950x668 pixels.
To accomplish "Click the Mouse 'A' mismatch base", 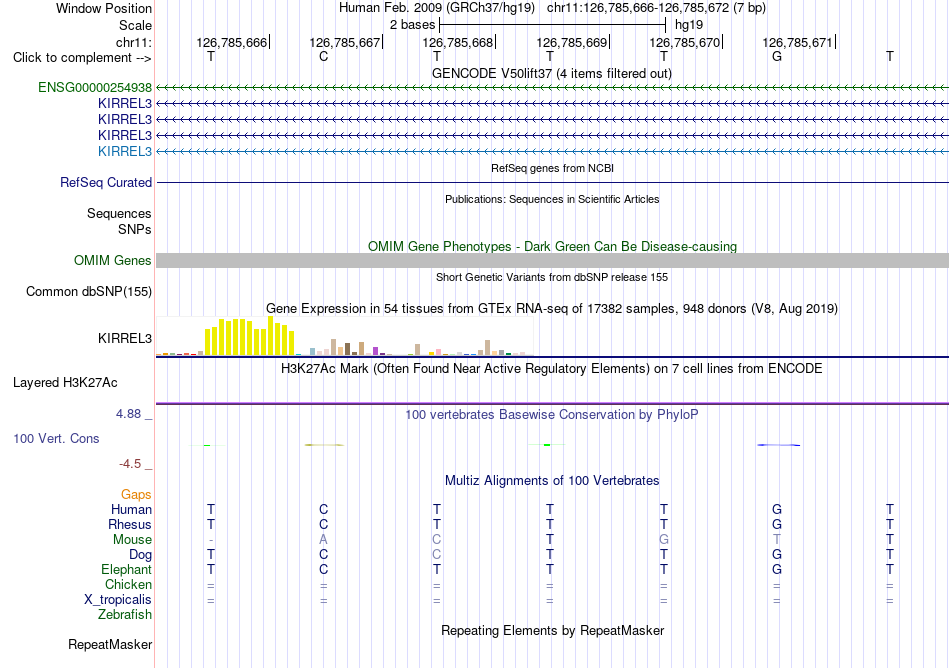I will (x=324, y=540).
